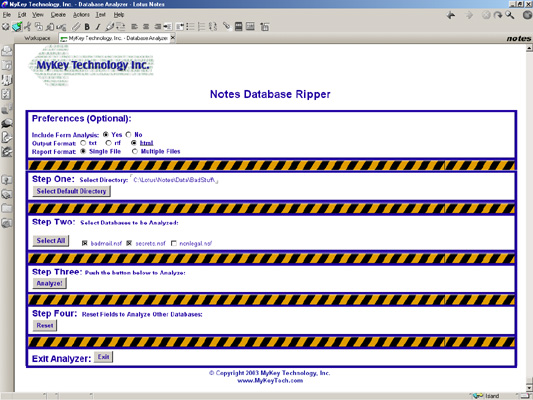Viewport: 533px width, 400px height.
Task: Open the To Do checklist bookmark
Action: click(7, 94)
